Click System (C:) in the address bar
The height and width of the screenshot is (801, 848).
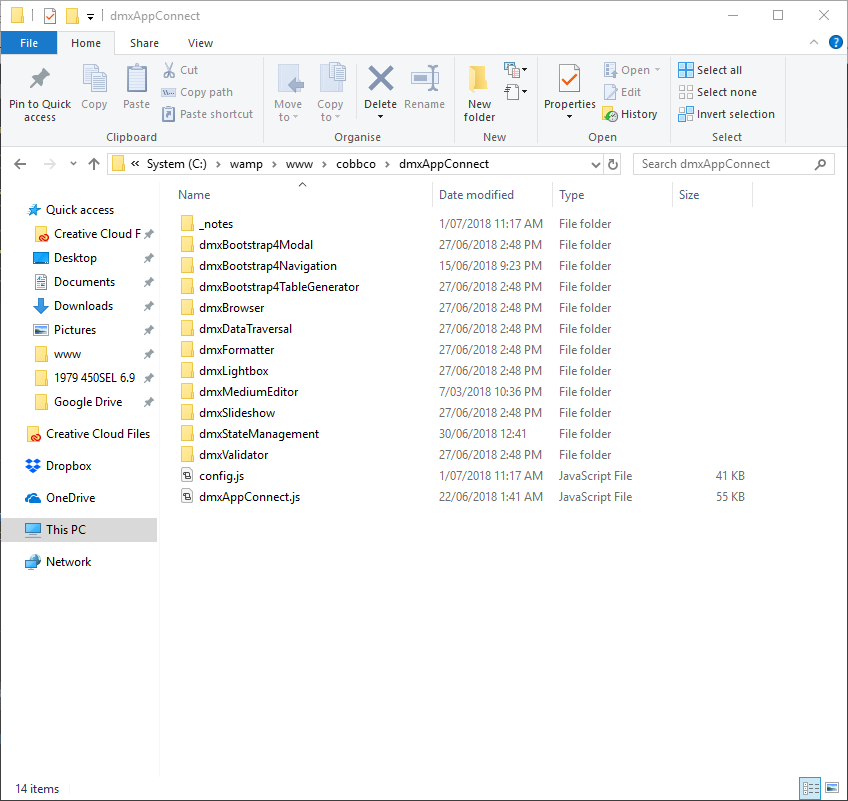(x=177, y=164)
